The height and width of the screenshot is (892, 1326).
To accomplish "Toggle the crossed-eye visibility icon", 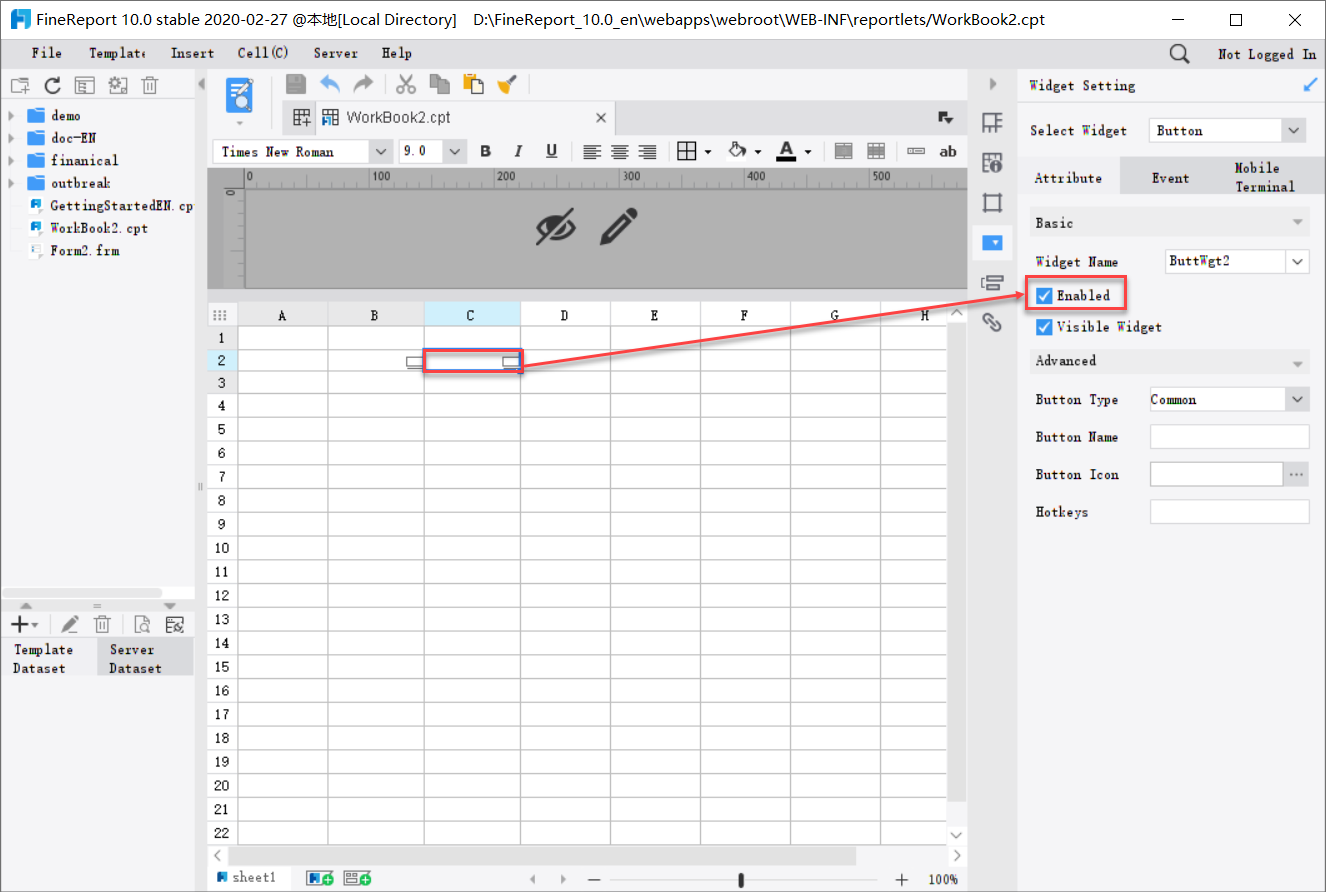I will [x=556, y=227].
